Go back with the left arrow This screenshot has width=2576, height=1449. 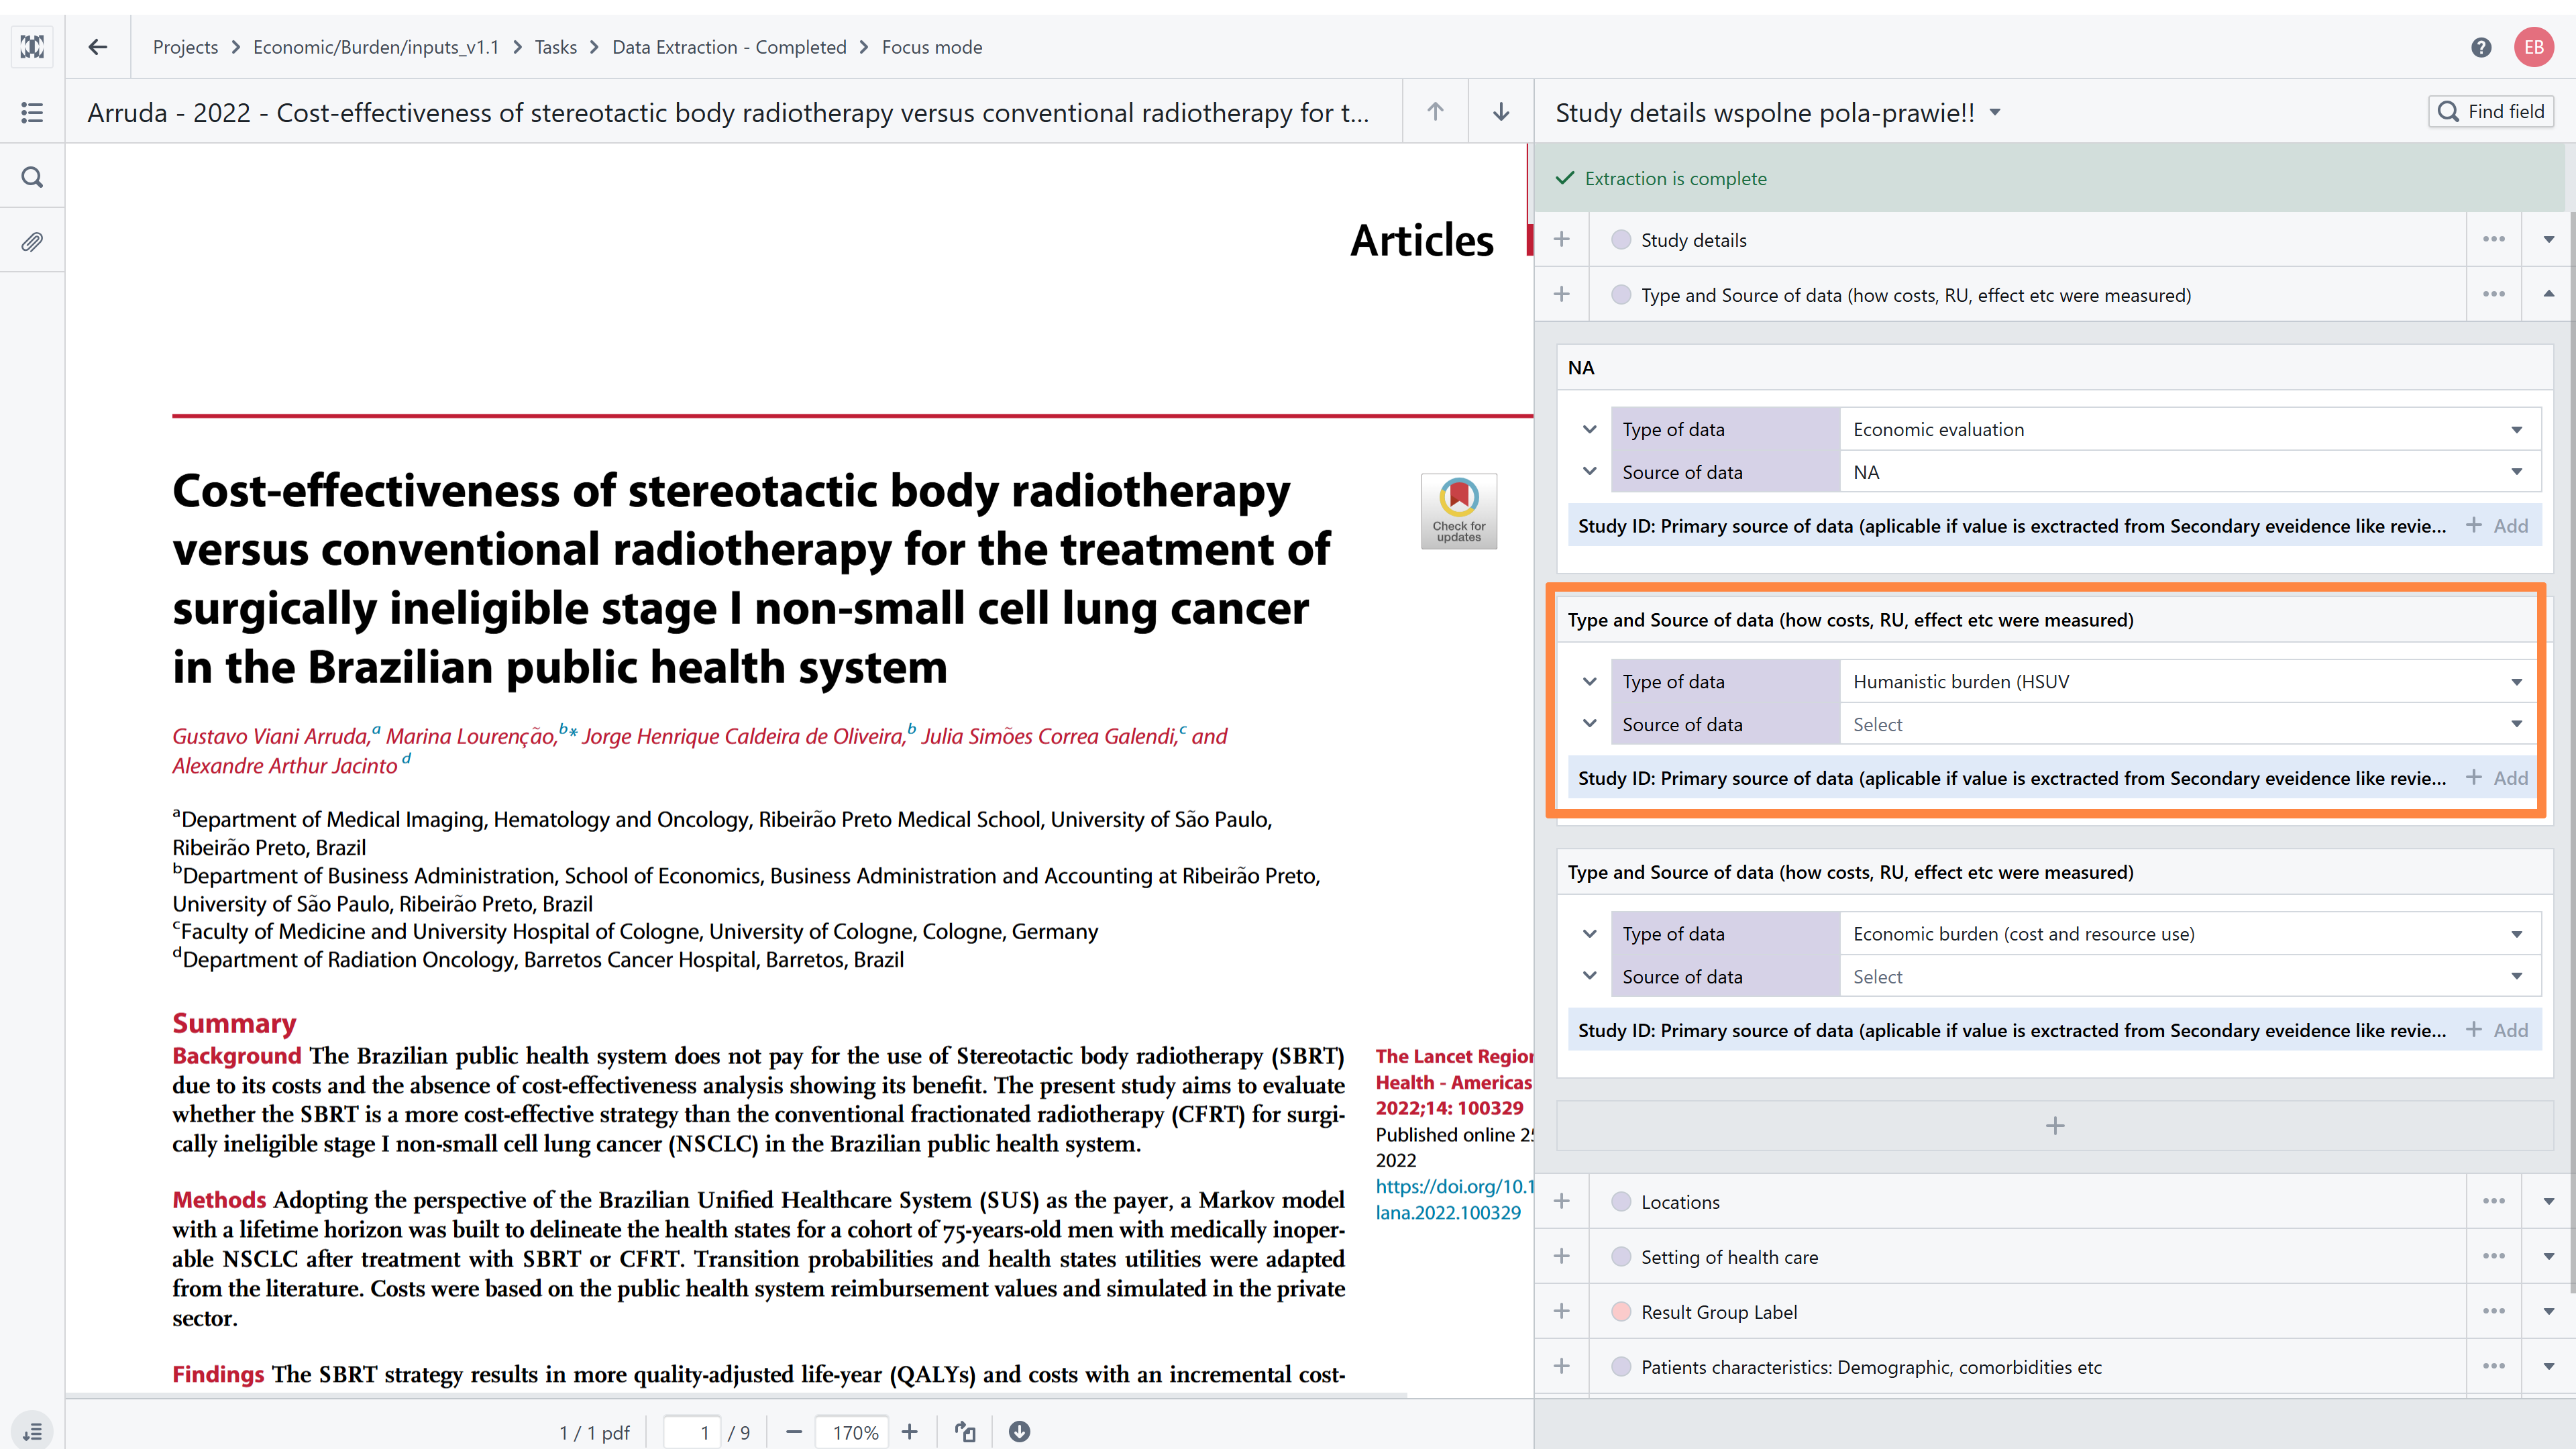click(97, 47)
